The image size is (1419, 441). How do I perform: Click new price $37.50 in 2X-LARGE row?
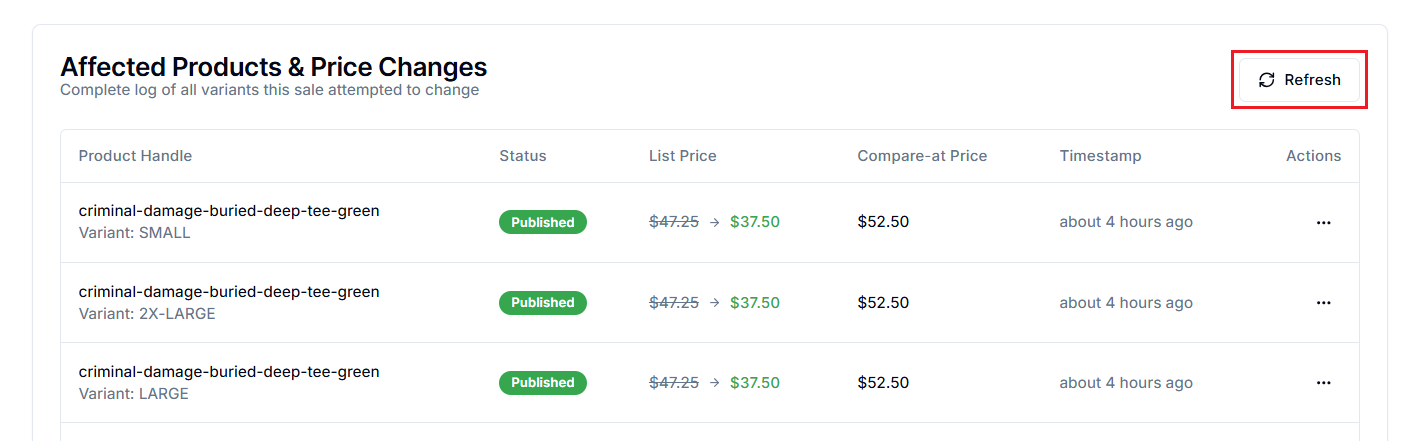pos(755,302)
